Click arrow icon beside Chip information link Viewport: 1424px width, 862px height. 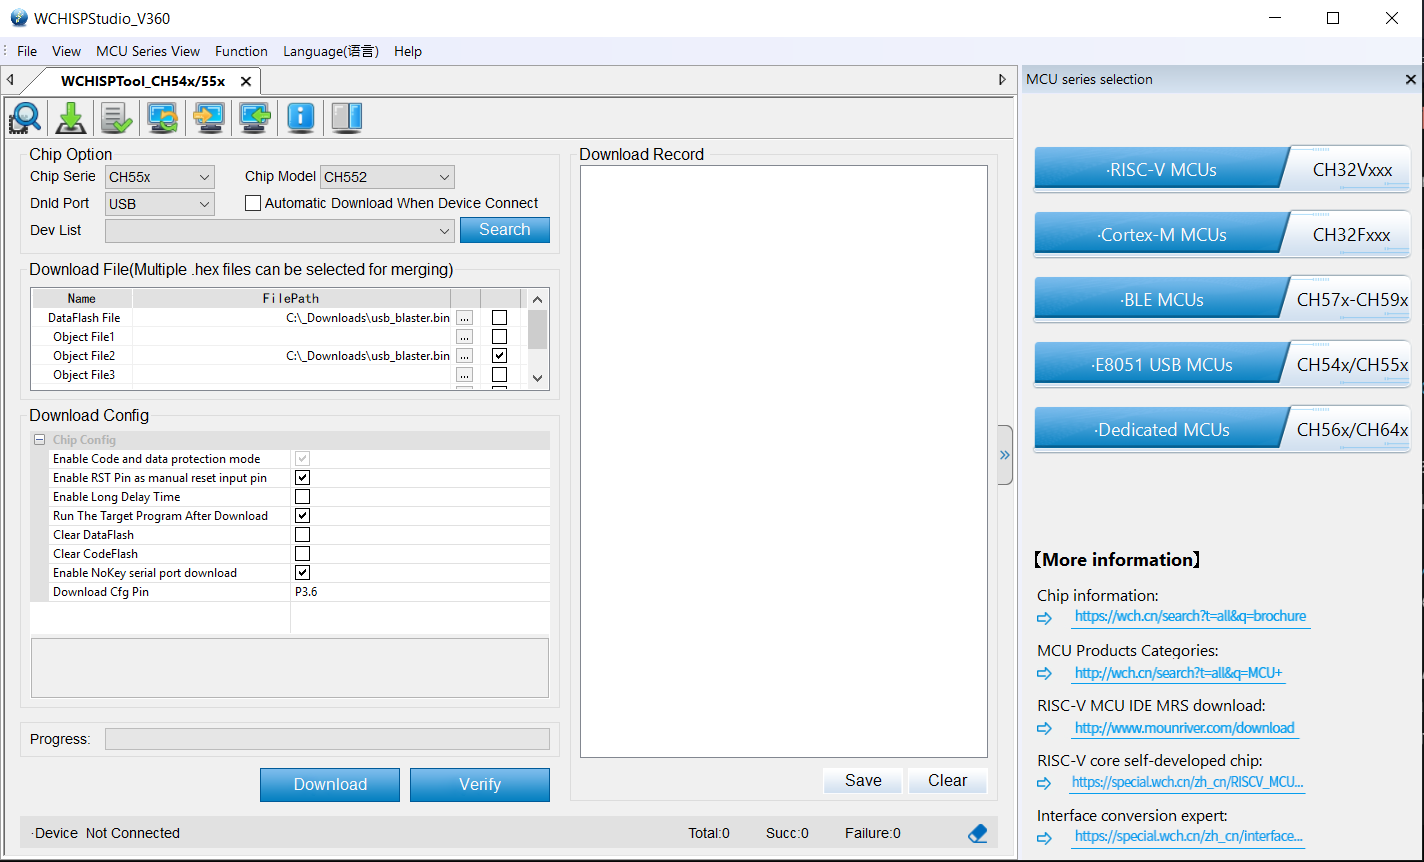[1045, 618]
